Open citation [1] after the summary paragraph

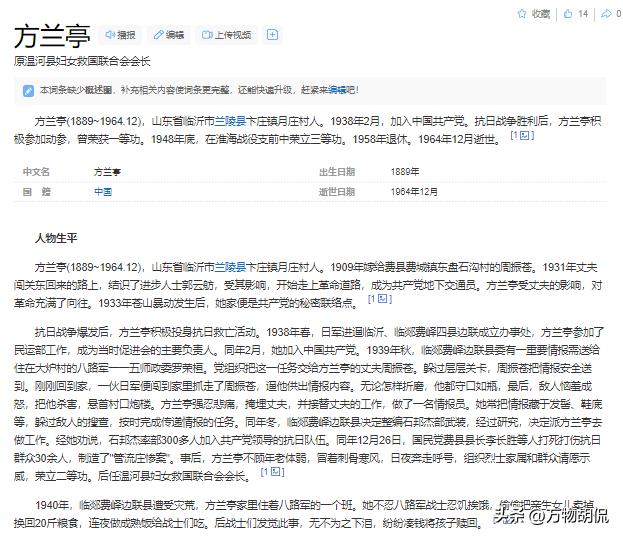click(x=522, y=135)
